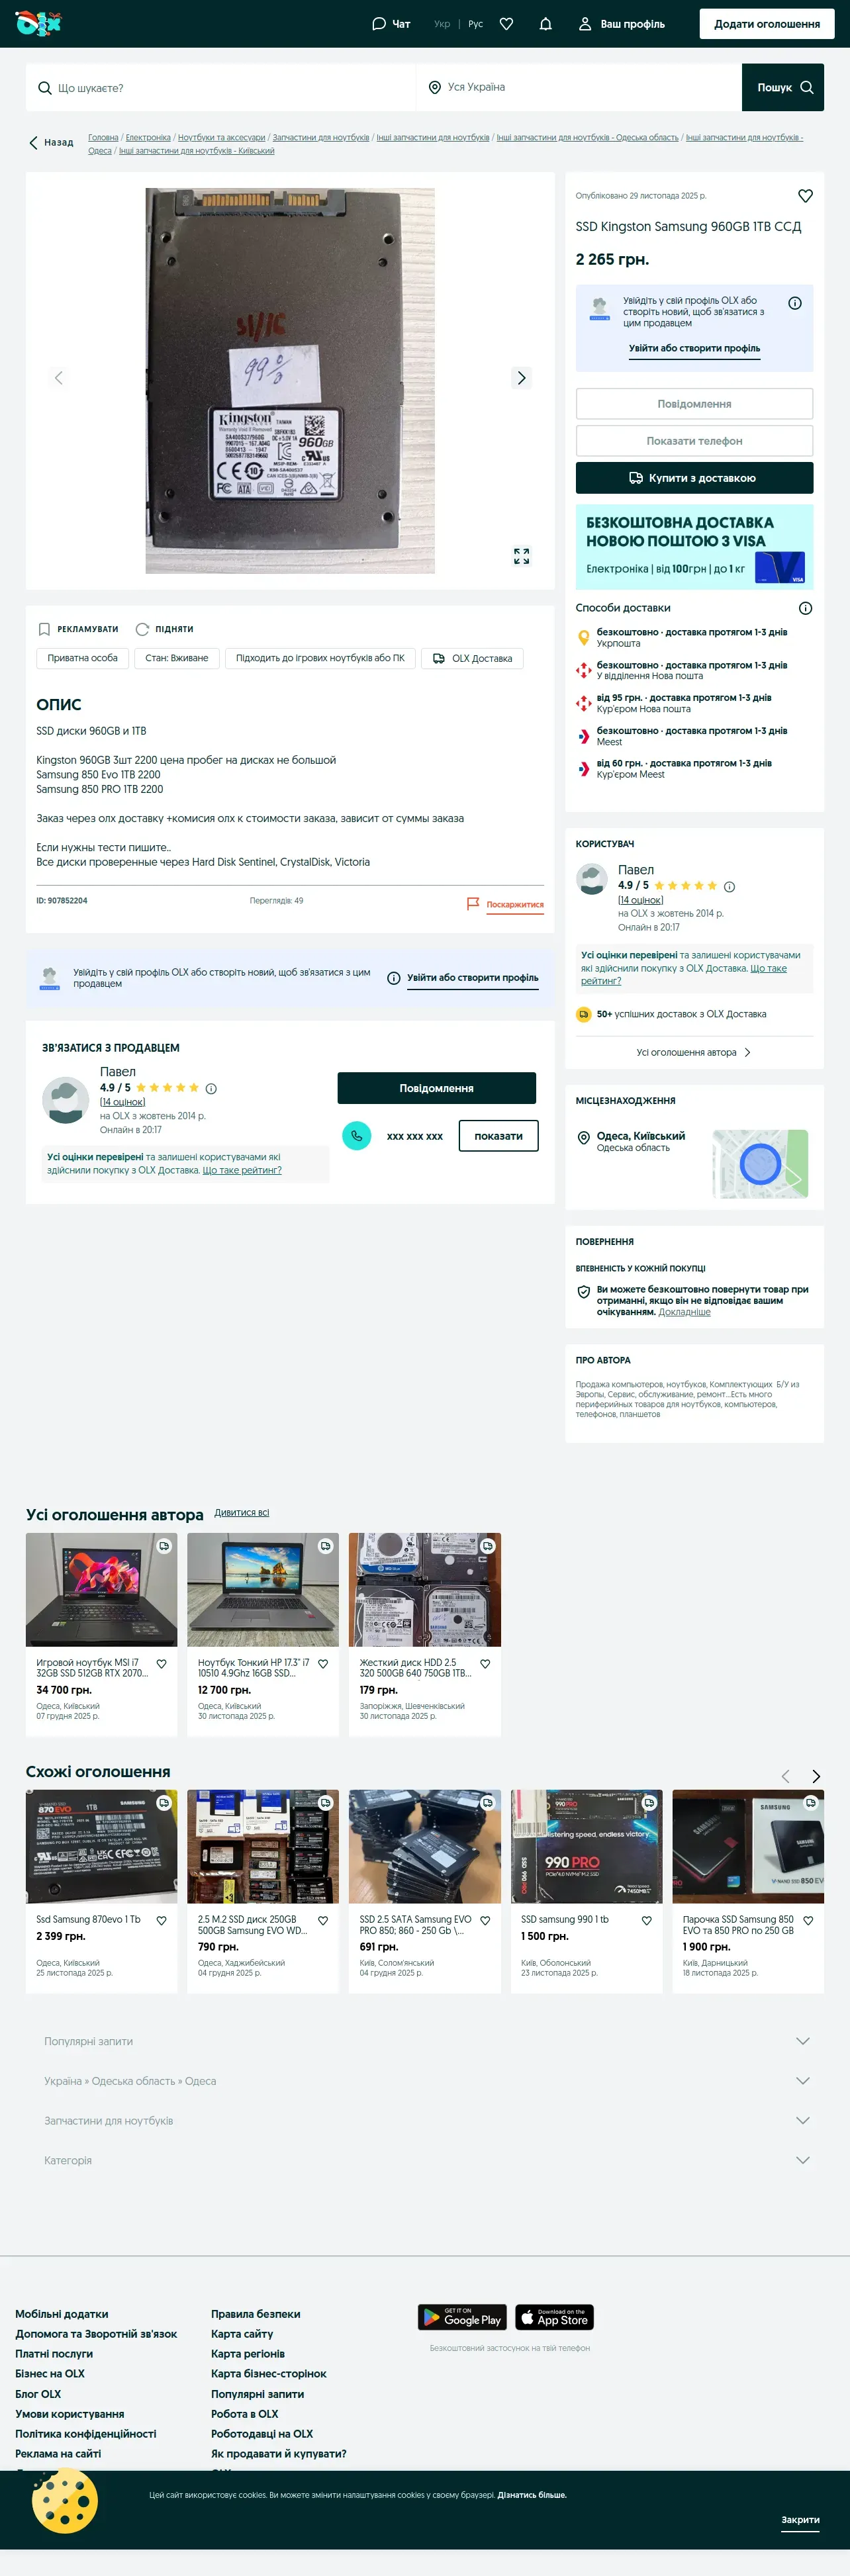
Task: Click the Пошук search button
Action: click(783, 88)
